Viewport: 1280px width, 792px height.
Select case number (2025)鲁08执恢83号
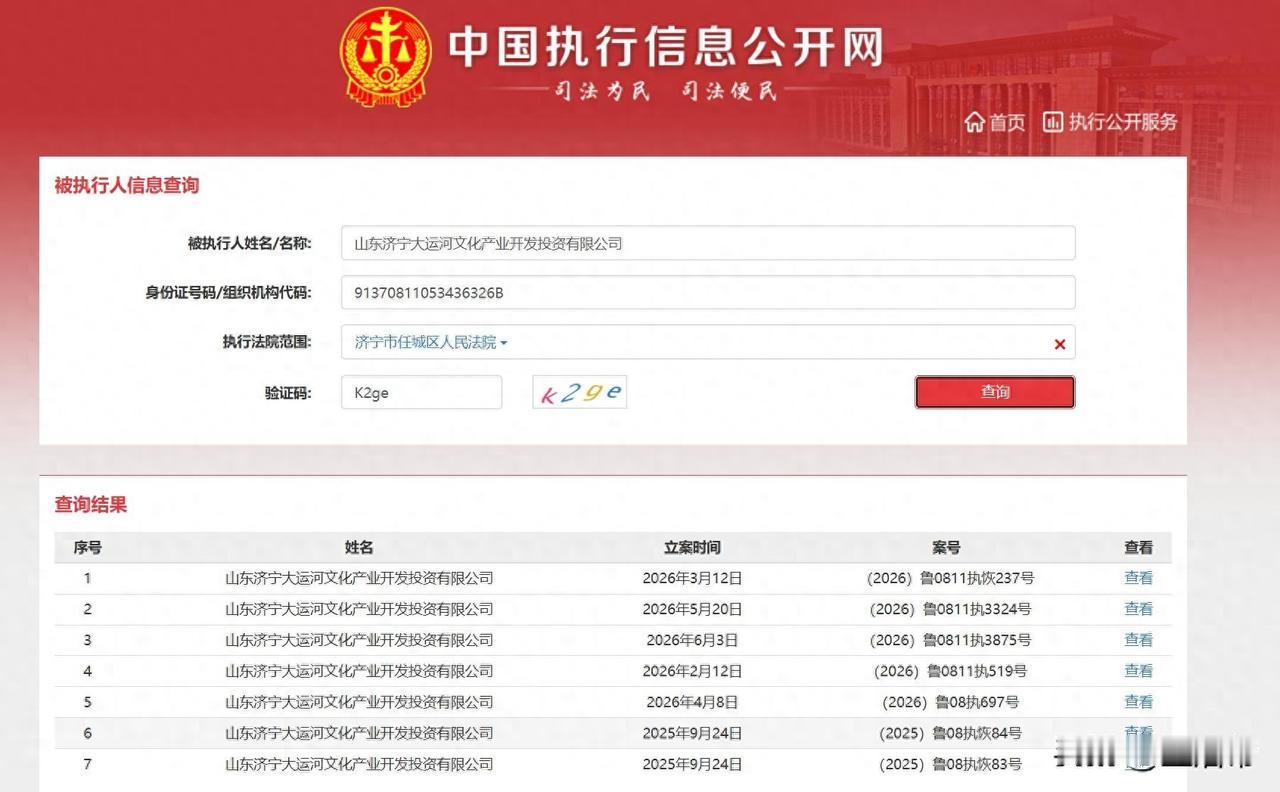pyautogui.click(x=950, y=764)
